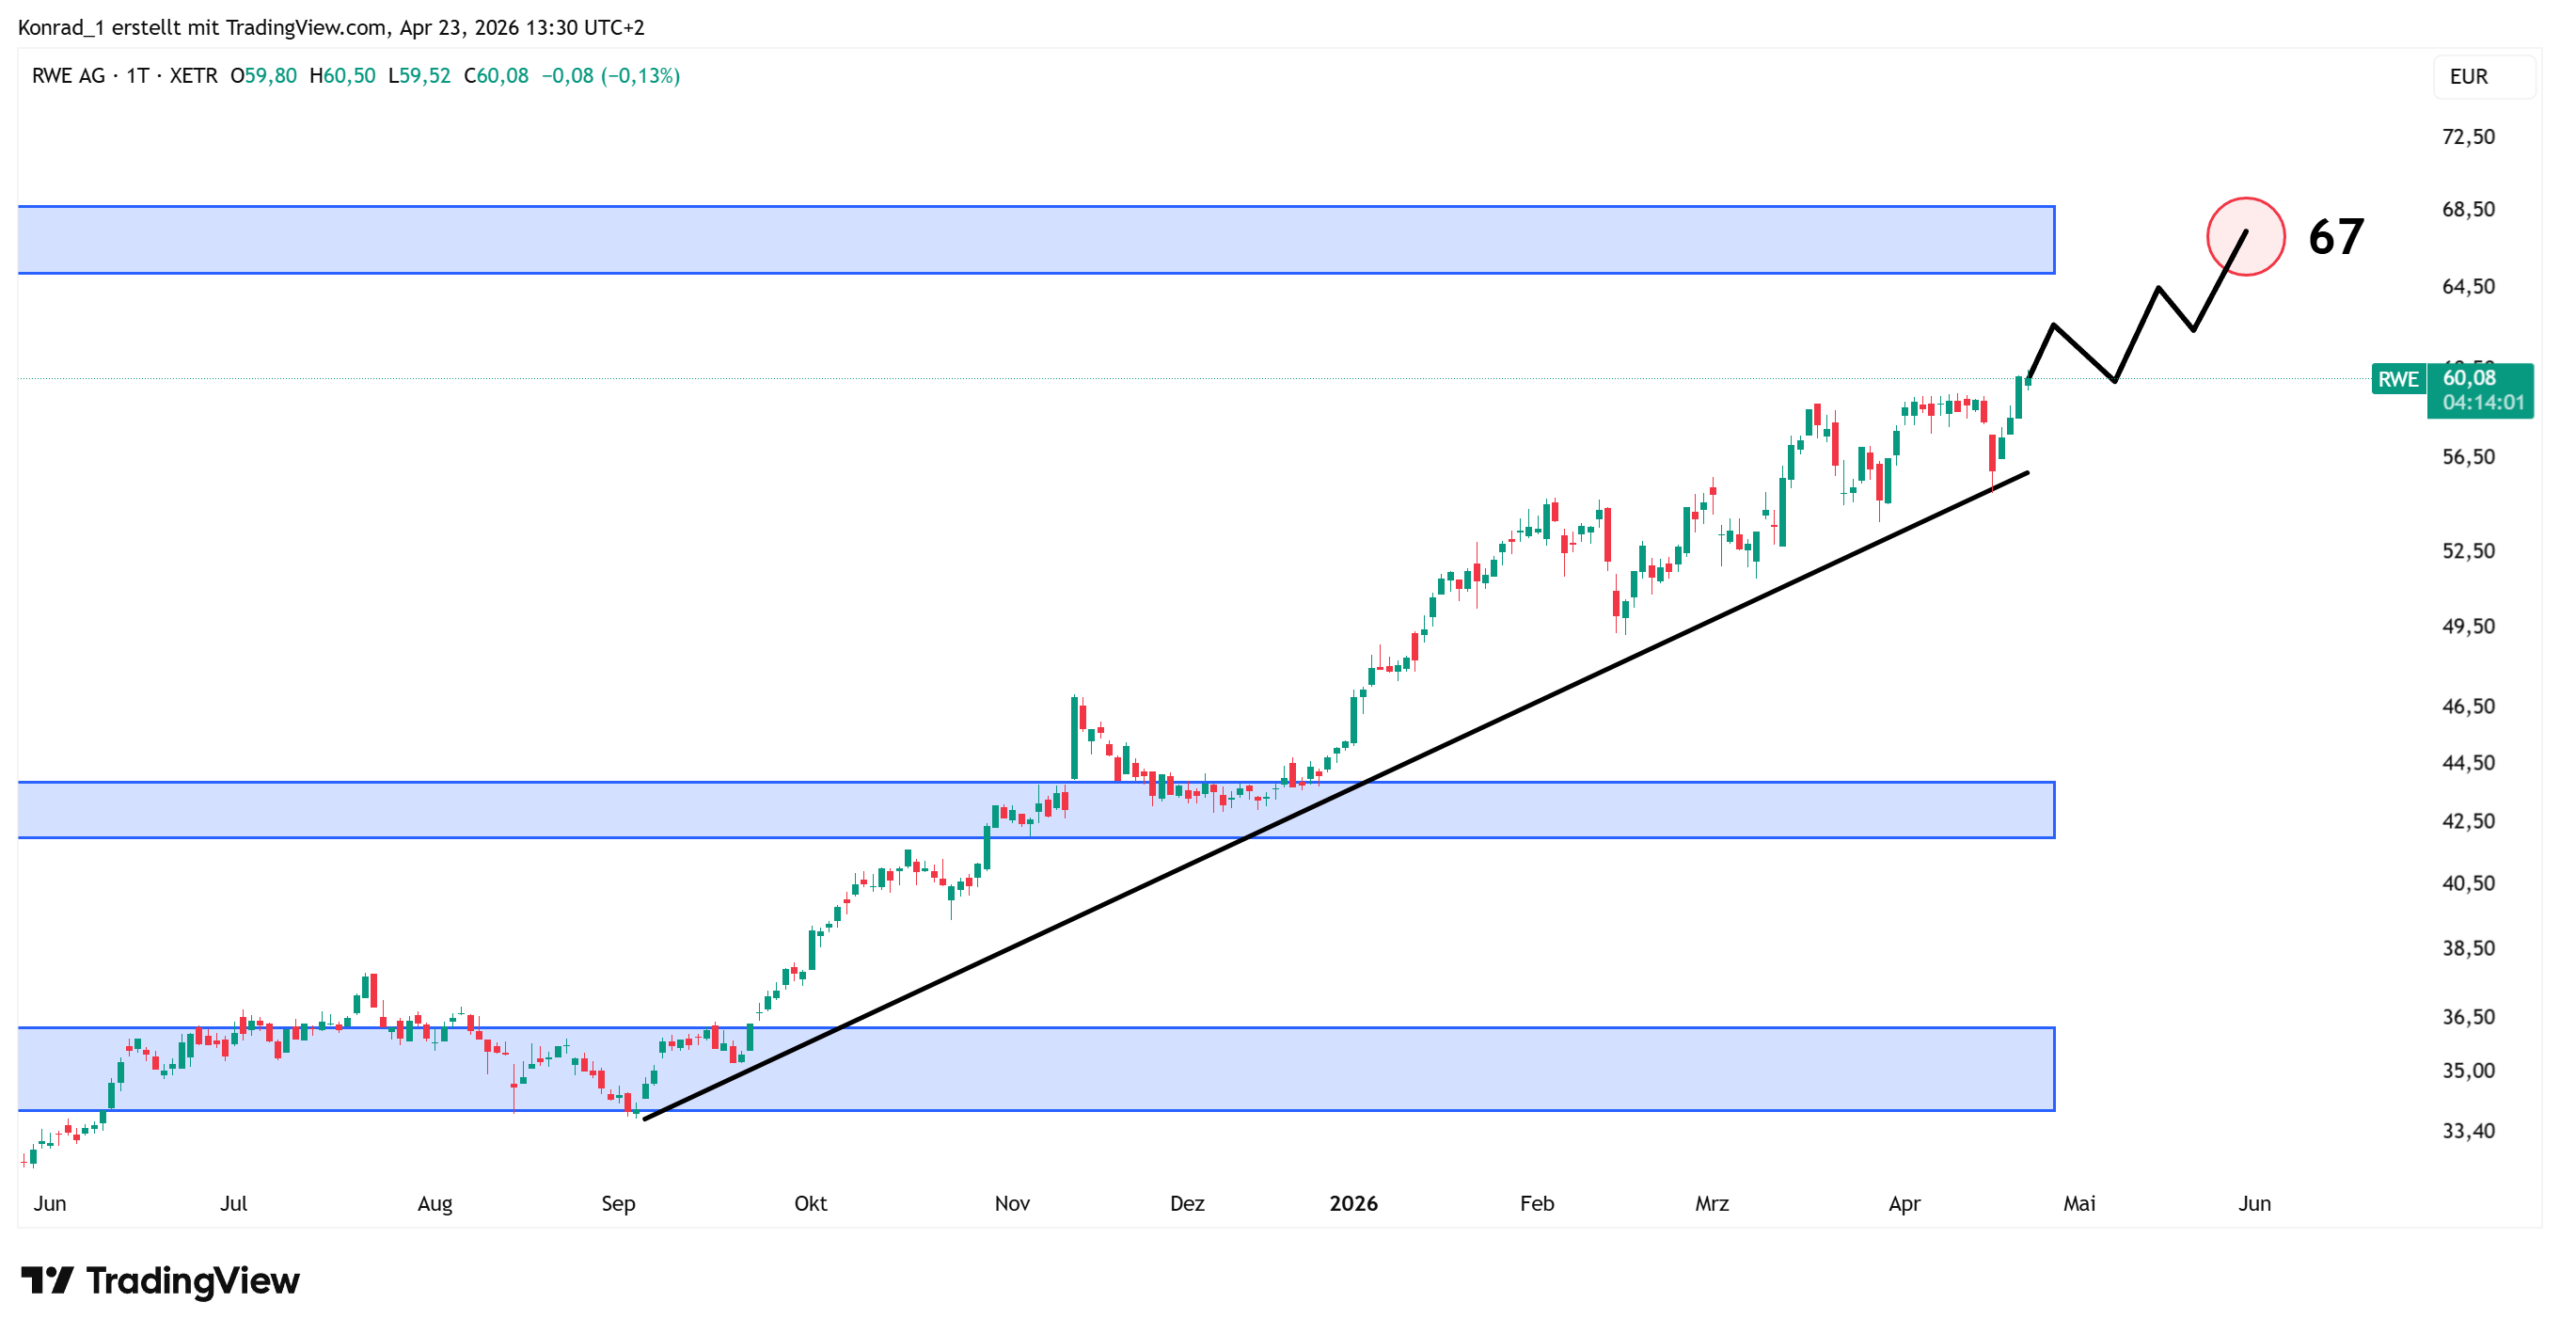Click the open value O59,80
Screen dimensions: 2560x1334
[263, 76]
